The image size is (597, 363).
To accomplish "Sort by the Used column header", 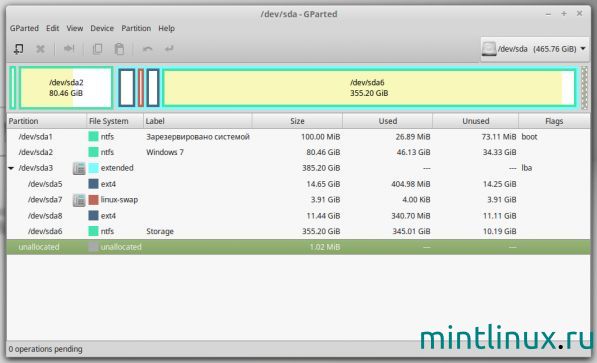I will [388, 121].
